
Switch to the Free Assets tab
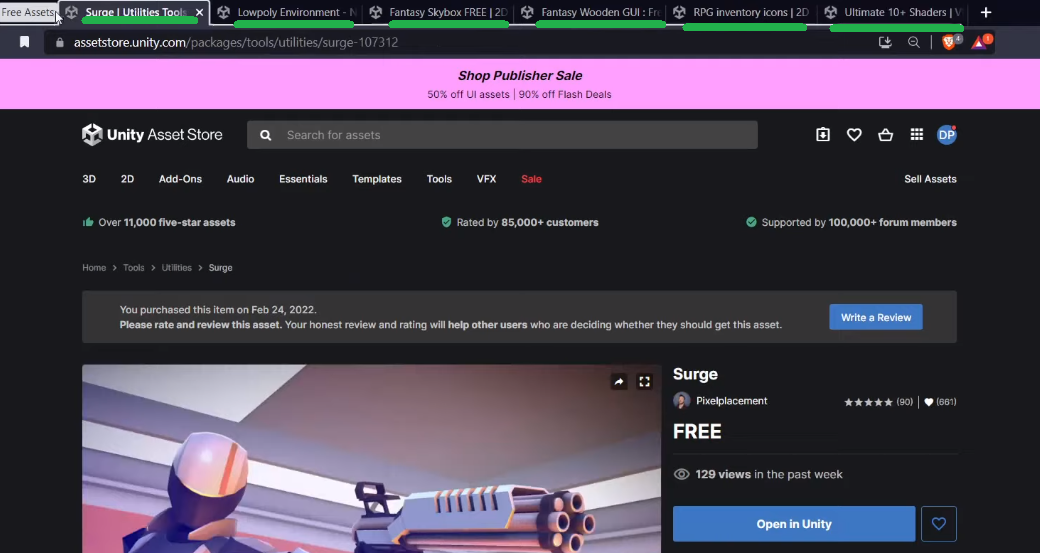coord(28,12)
